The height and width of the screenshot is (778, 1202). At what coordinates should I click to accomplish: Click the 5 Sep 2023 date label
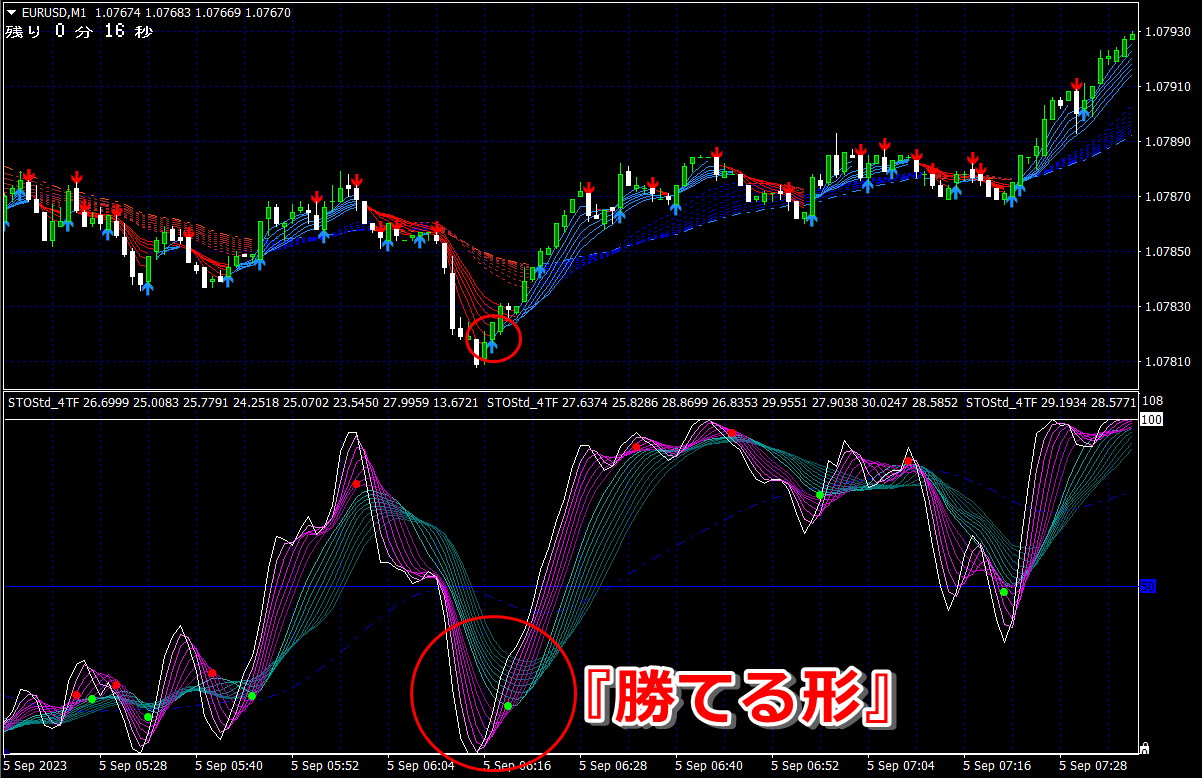pos(36,766)
